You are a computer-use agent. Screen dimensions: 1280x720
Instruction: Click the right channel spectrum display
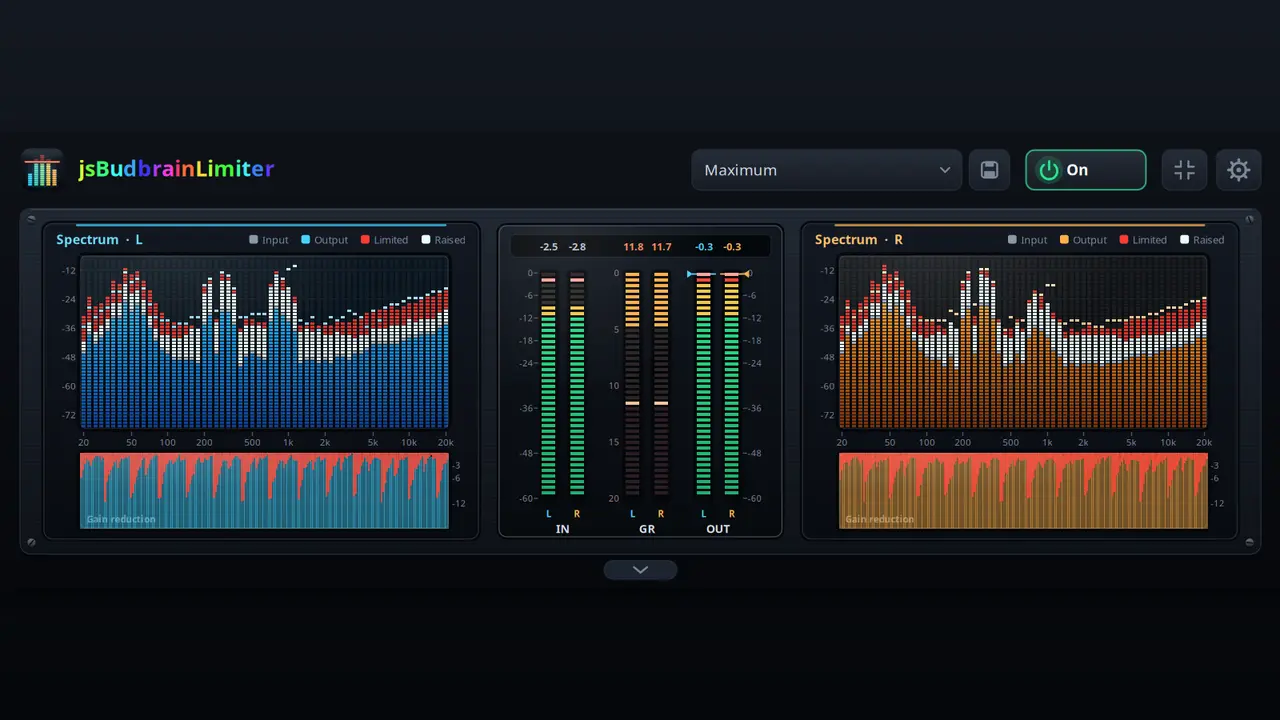coord(1023,342)
